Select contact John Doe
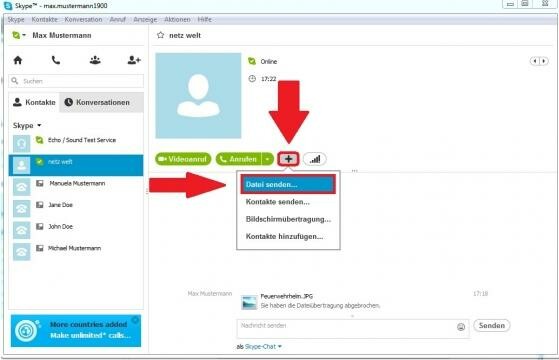The height and width of the screenshot is (360, 559). 76,230
